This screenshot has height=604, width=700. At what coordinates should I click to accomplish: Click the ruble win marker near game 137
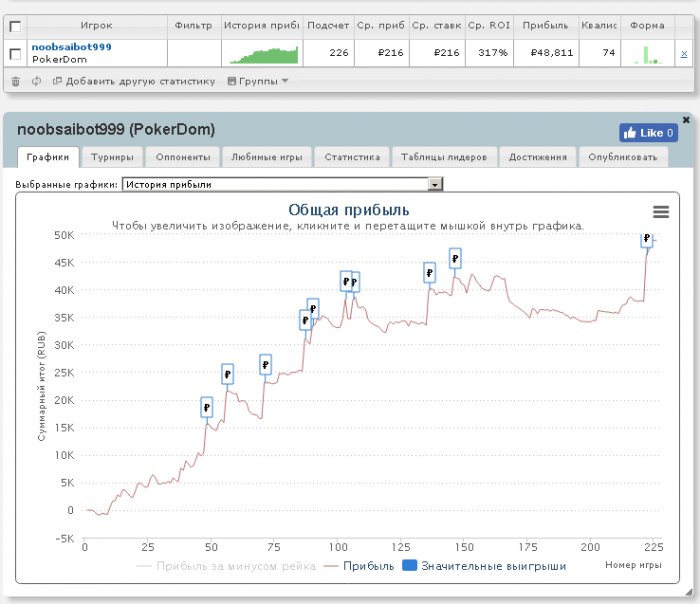(429, 272)
